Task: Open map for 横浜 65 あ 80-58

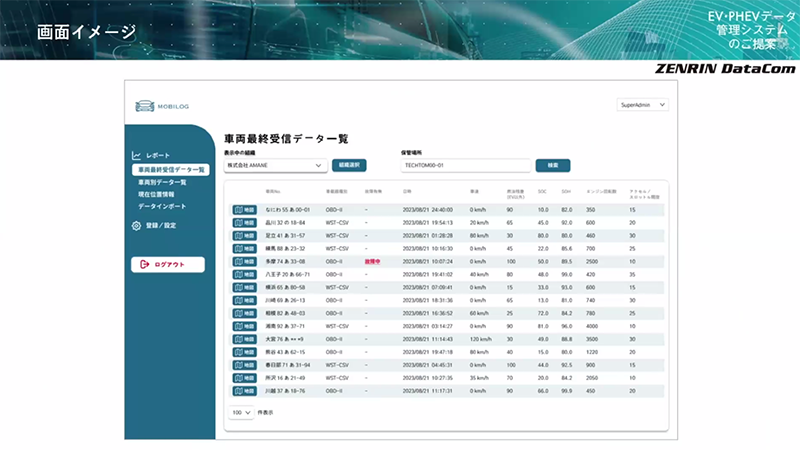Action: pyautogui.click(x=244, y=286)
